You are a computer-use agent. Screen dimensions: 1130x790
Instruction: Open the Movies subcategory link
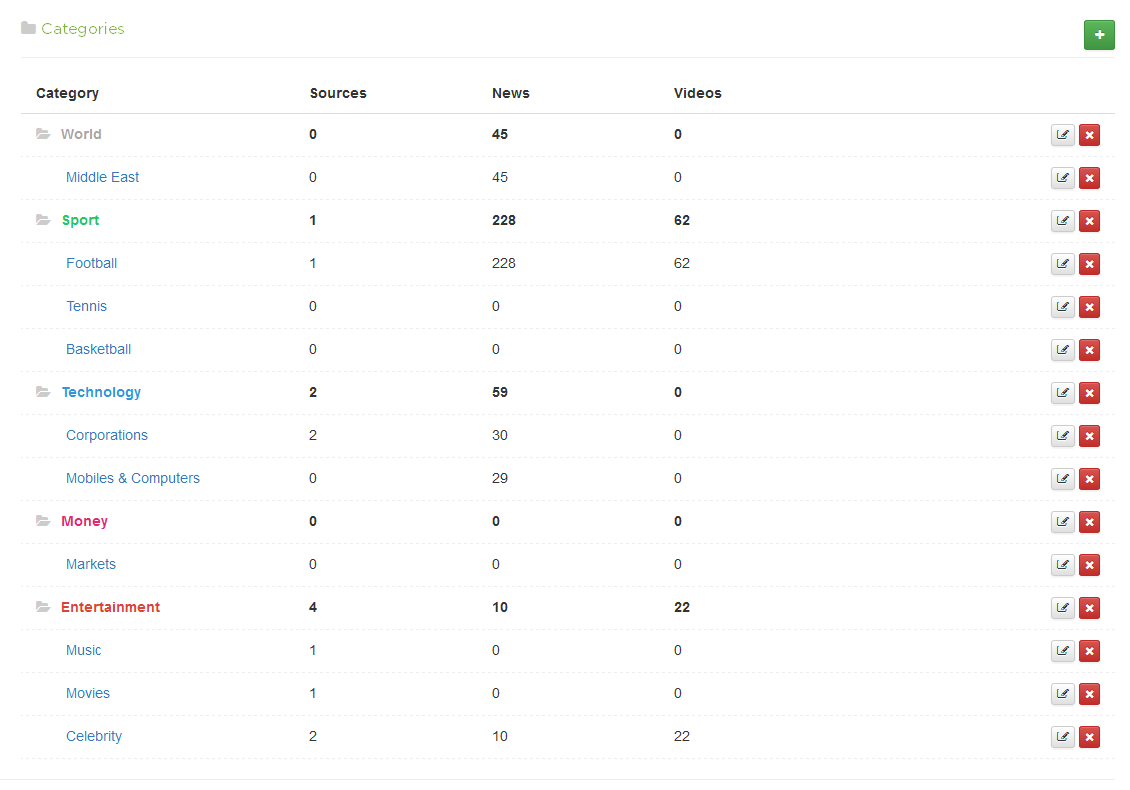pos(88,693)
